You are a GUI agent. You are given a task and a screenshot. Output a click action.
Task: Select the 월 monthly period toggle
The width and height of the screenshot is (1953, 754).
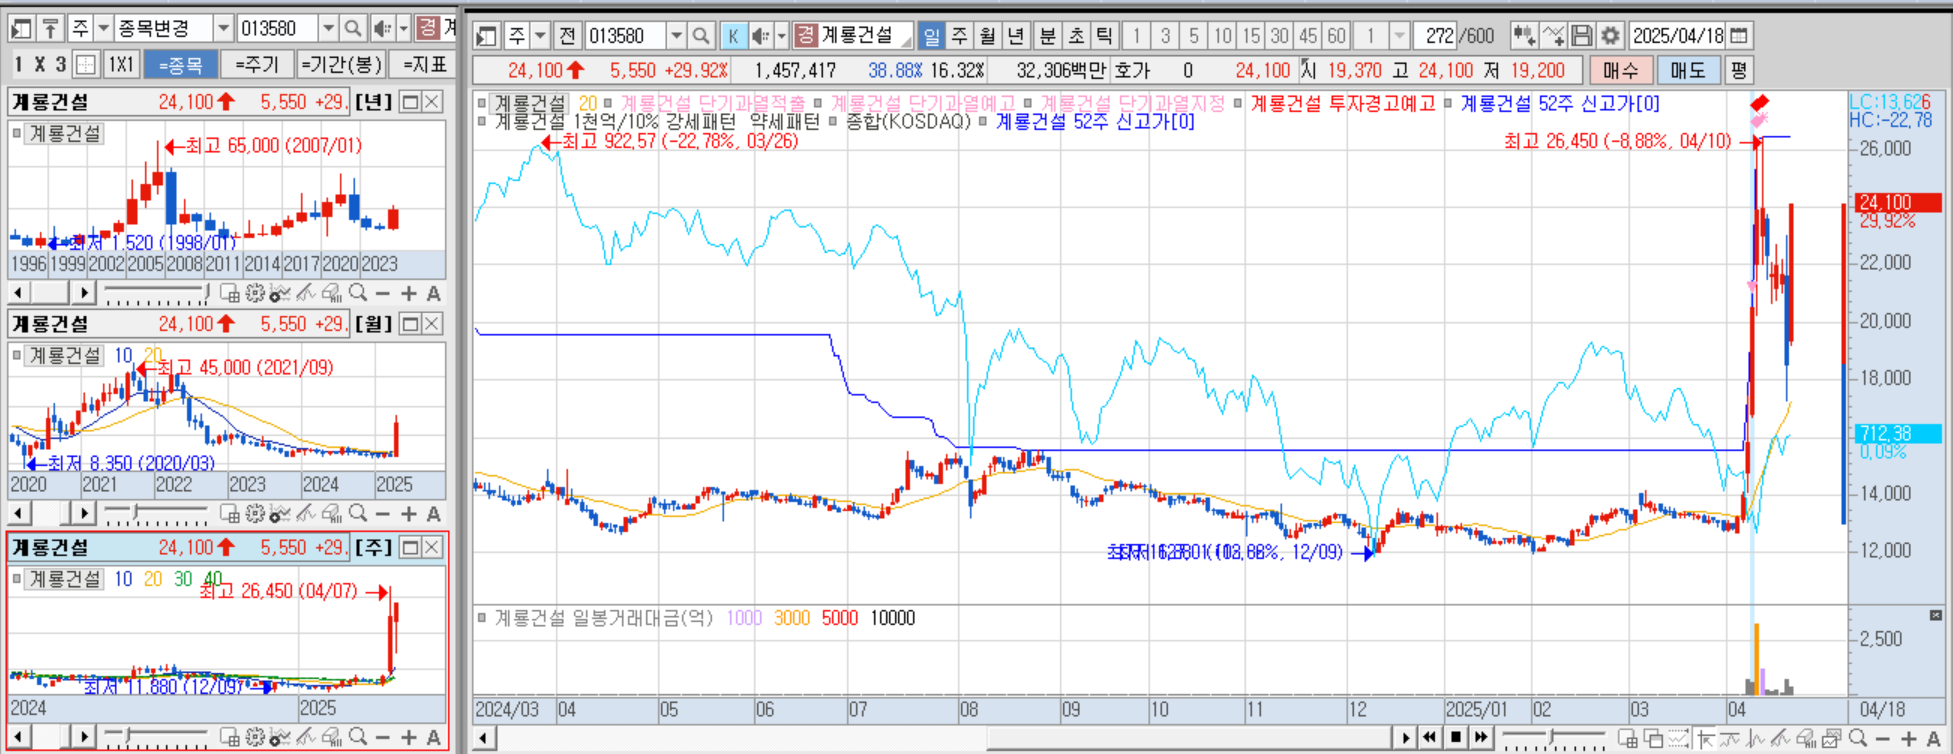[x=987, y=36]
